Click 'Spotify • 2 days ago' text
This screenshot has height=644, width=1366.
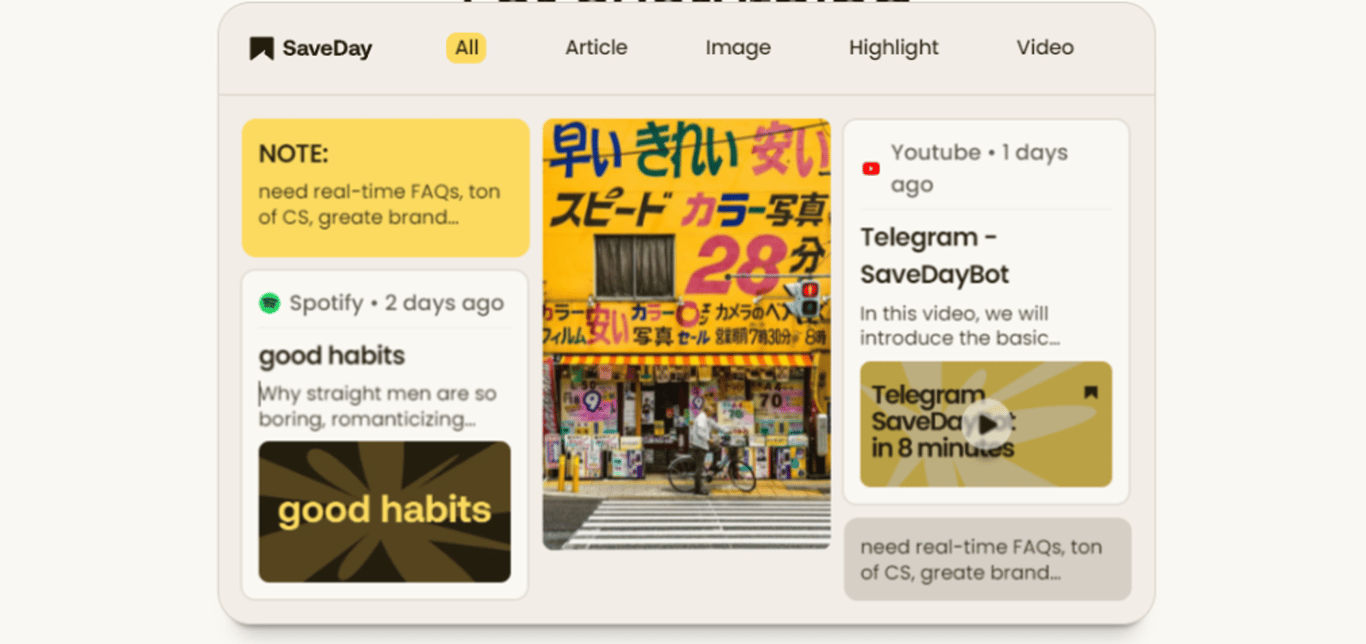(x=396, y=303)
